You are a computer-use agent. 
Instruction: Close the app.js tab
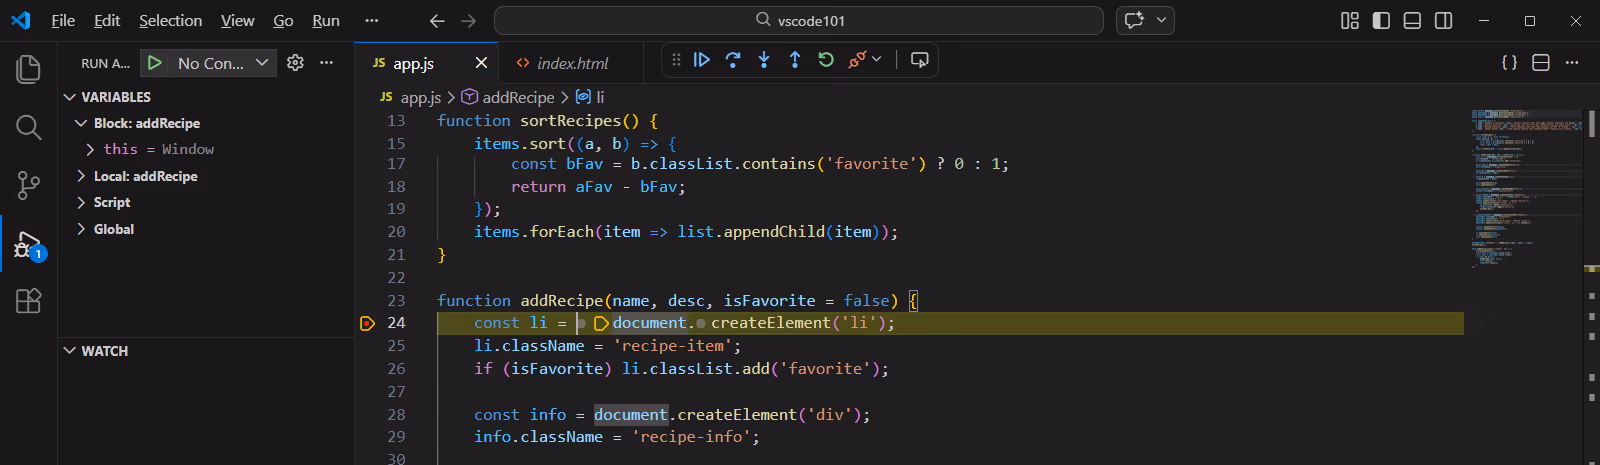pyautogui.click(x=481, y=63)
